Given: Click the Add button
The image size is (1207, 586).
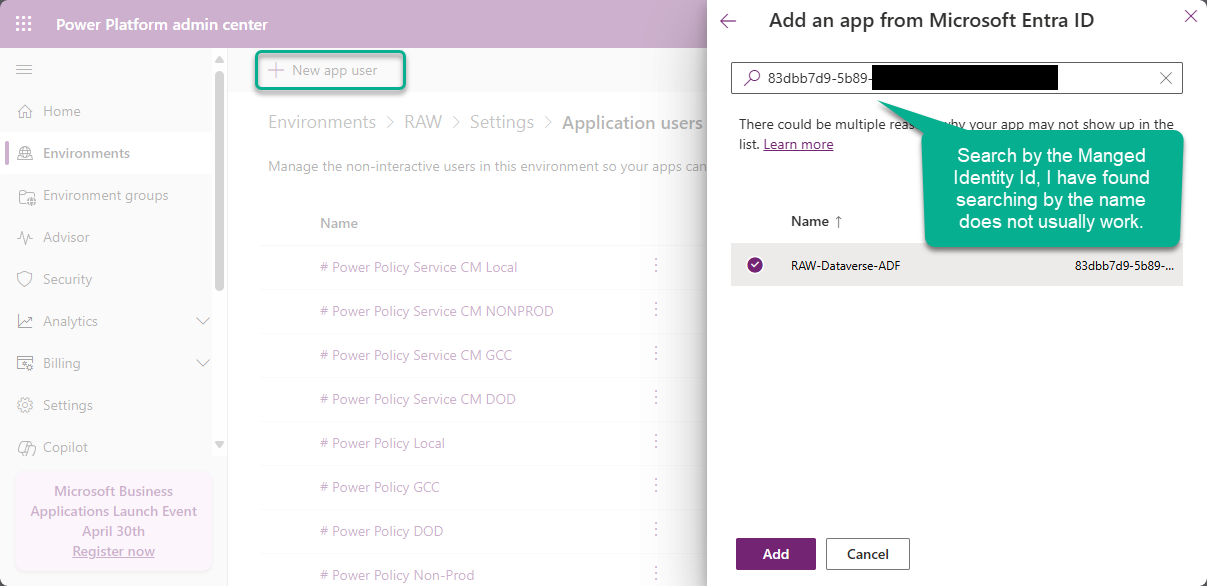Looking at the screenshot, I should click(x=776, y=554).
